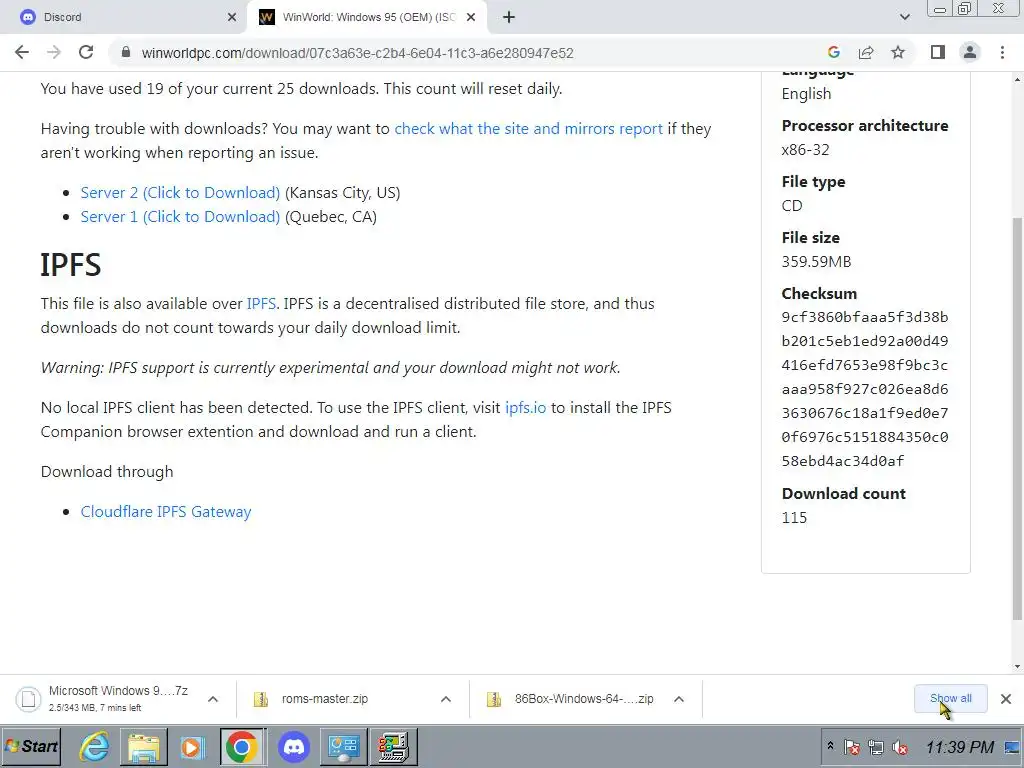The width and height of the screenshot is (1024, 768).
Task: Click the Google icon in address bar
Action: click(x=833, y=52)
